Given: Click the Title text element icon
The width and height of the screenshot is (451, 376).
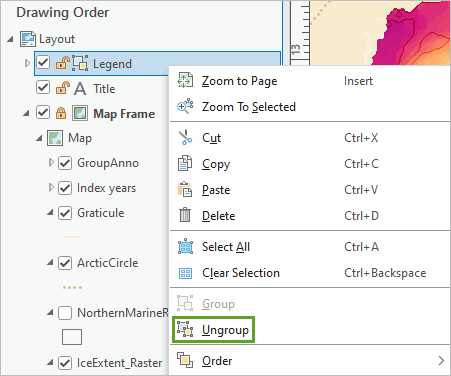Looking at the screenshot, I should (x=80, y=89).
